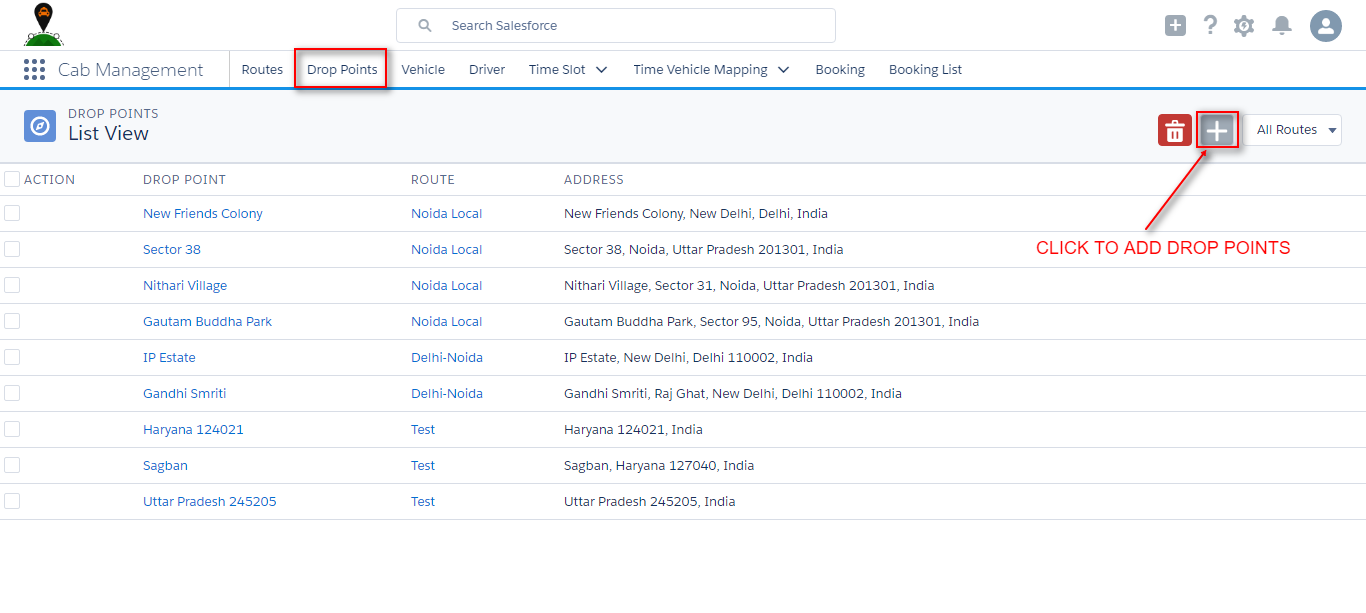Screen dimensions: 1366x613
Task: Click inside the Search Salesforce field
Action: (615, 25)
